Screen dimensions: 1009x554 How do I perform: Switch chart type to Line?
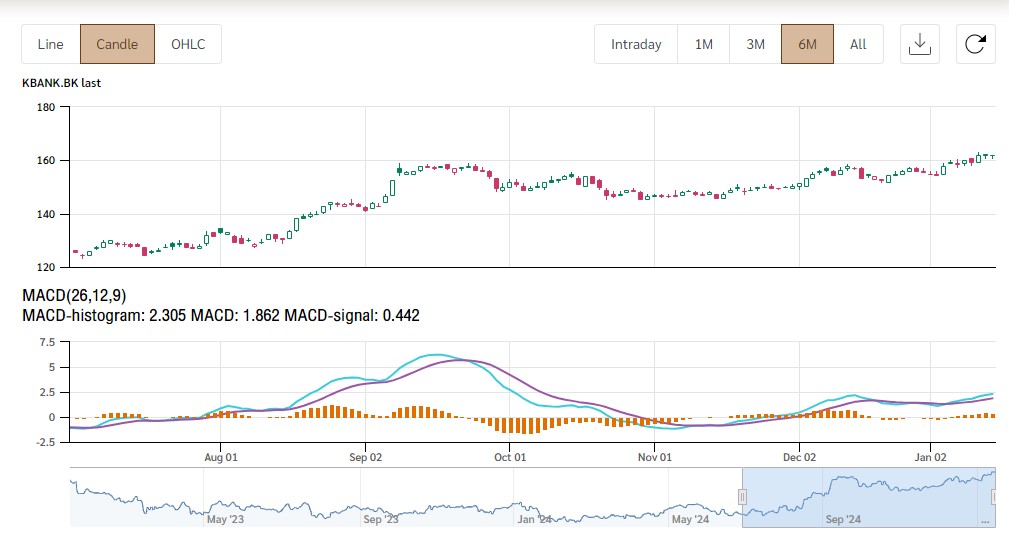tap(50, 44)
